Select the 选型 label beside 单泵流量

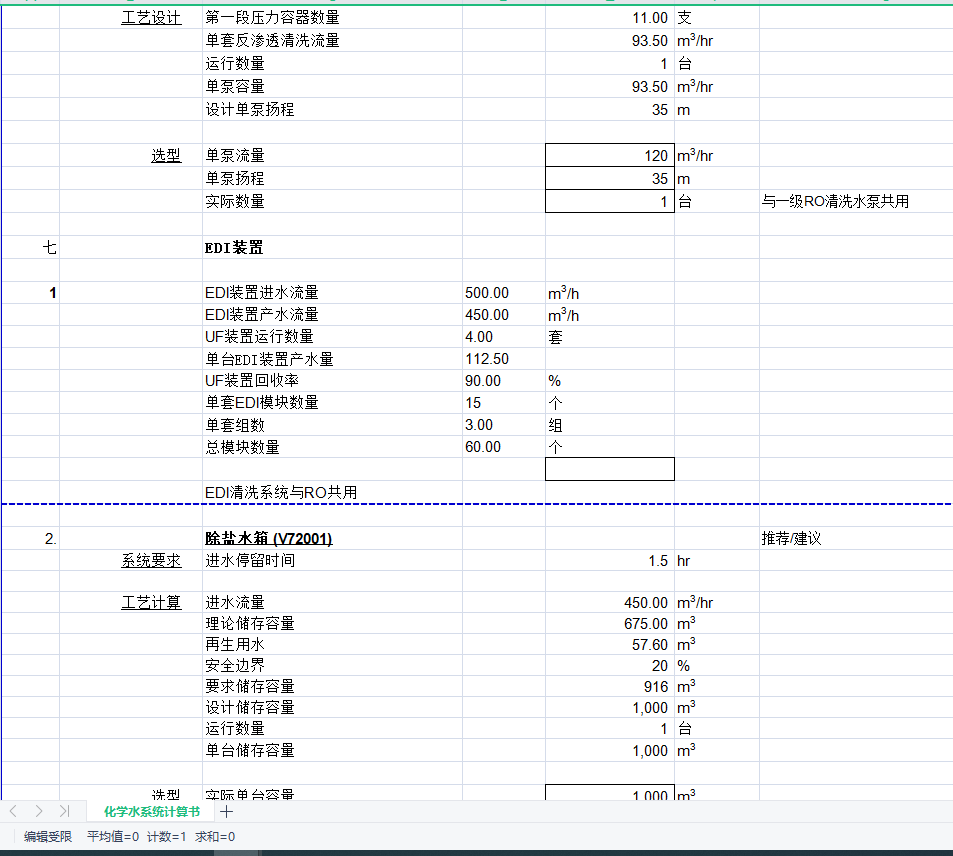[x=131, y=156]
